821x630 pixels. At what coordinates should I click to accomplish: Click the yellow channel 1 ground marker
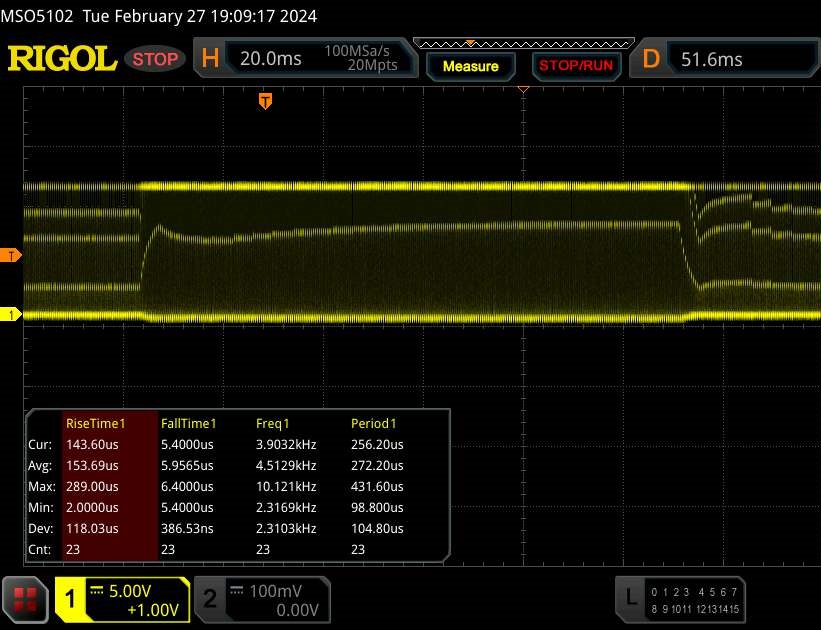pyautogui.click(x=12, y=315)
